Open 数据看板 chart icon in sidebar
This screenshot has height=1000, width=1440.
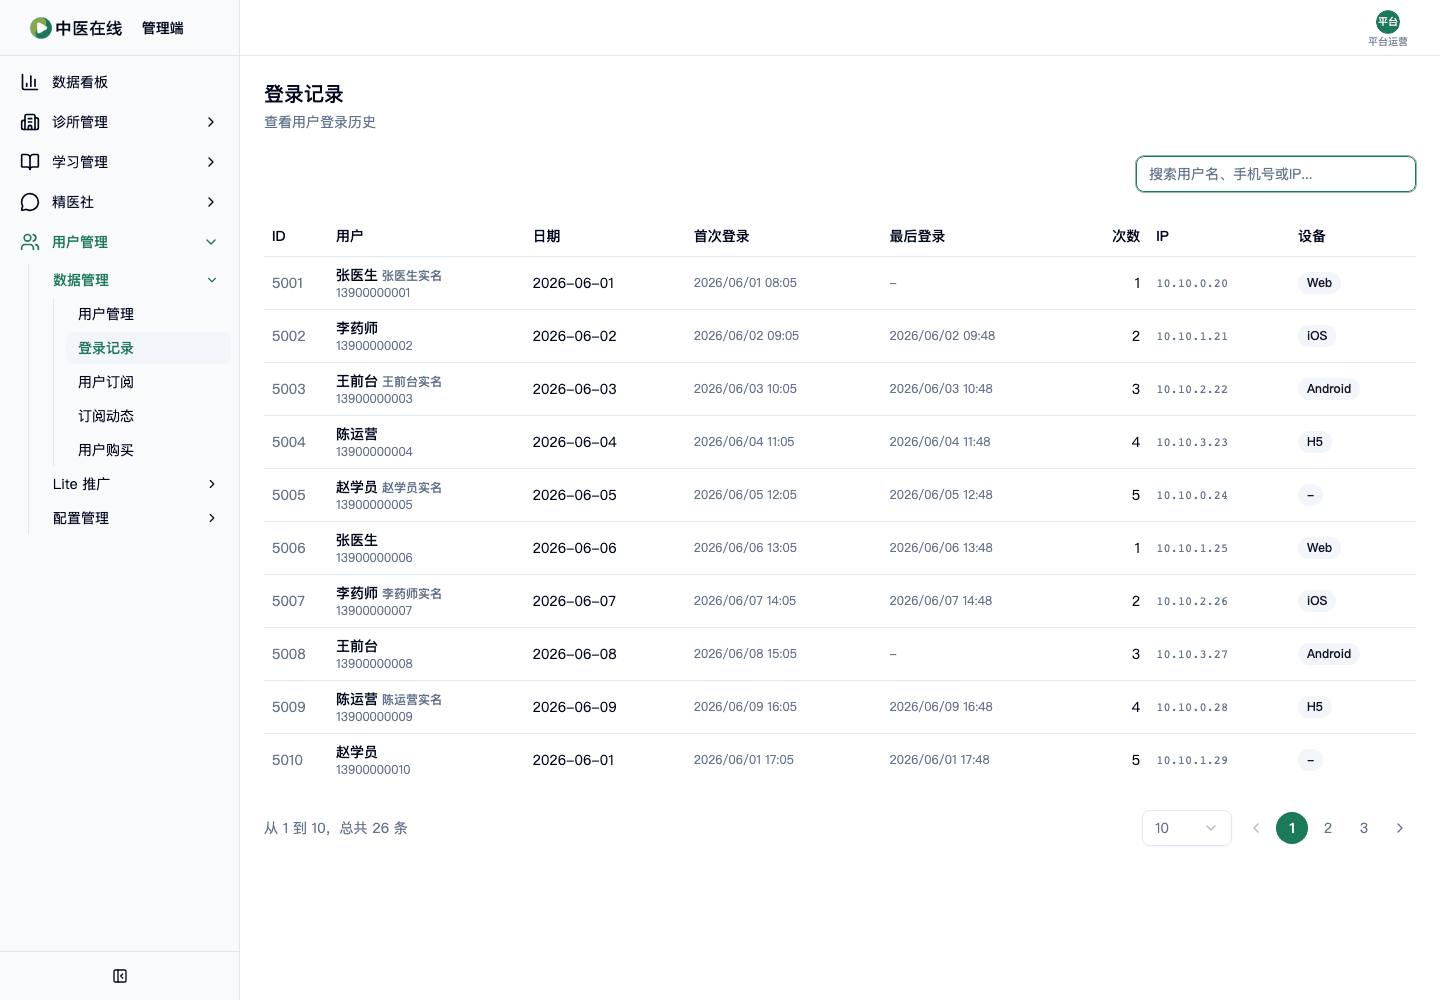coord(30,82)
